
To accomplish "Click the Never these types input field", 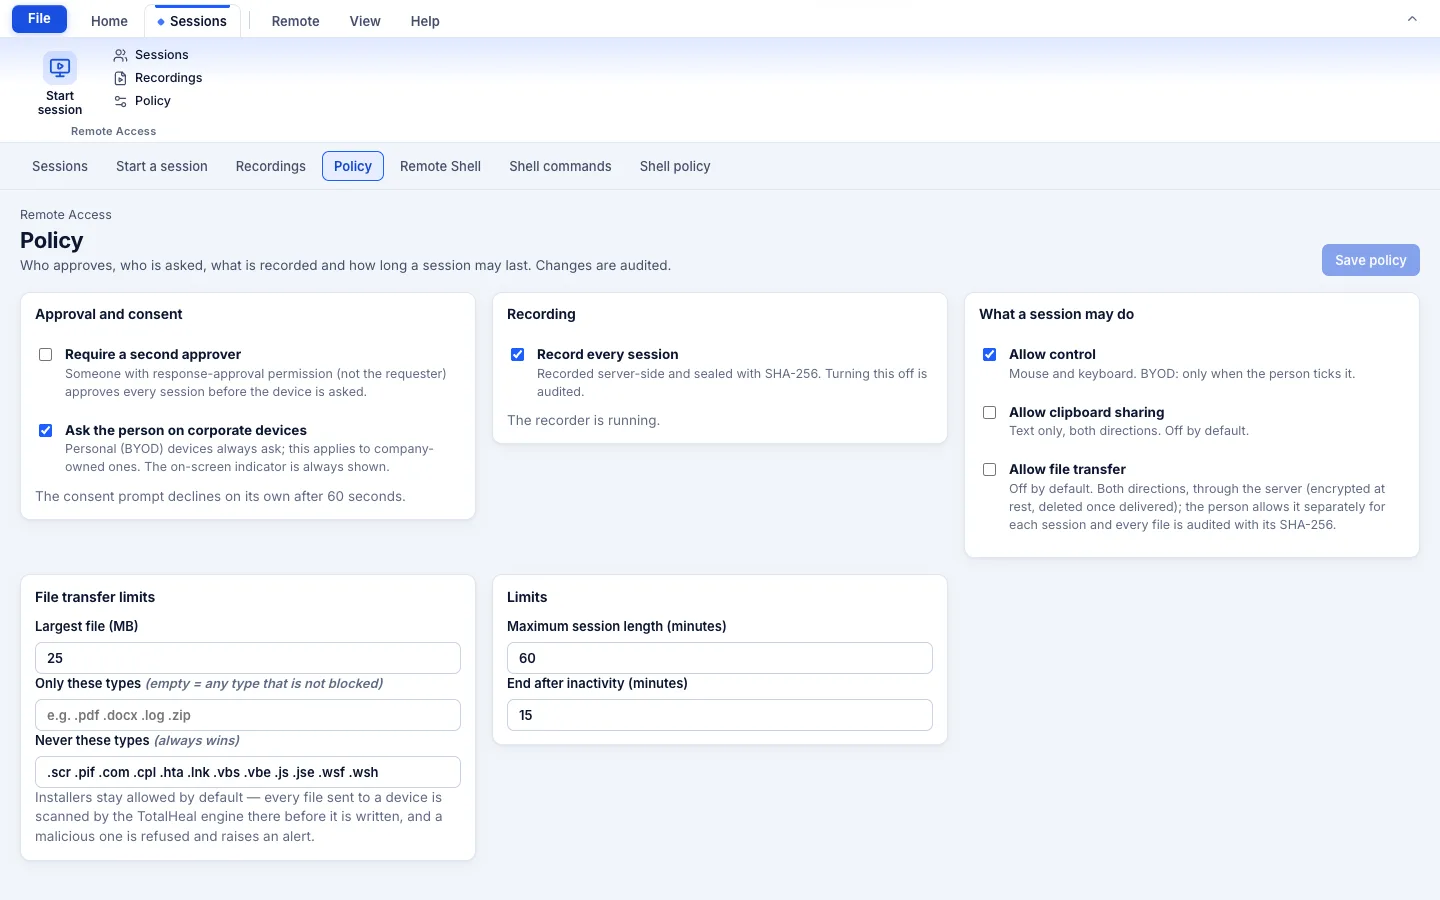I will point(248,772).
